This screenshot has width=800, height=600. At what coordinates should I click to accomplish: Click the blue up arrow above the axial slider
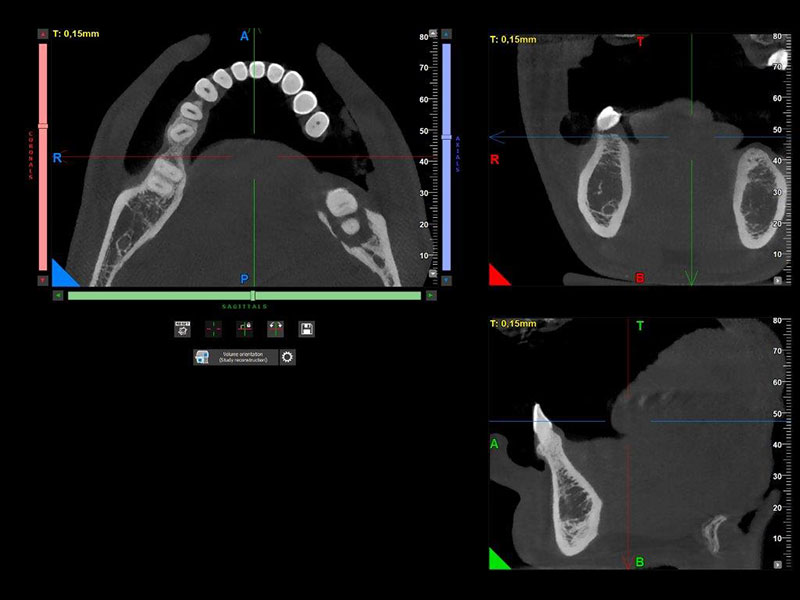[446, 34]
